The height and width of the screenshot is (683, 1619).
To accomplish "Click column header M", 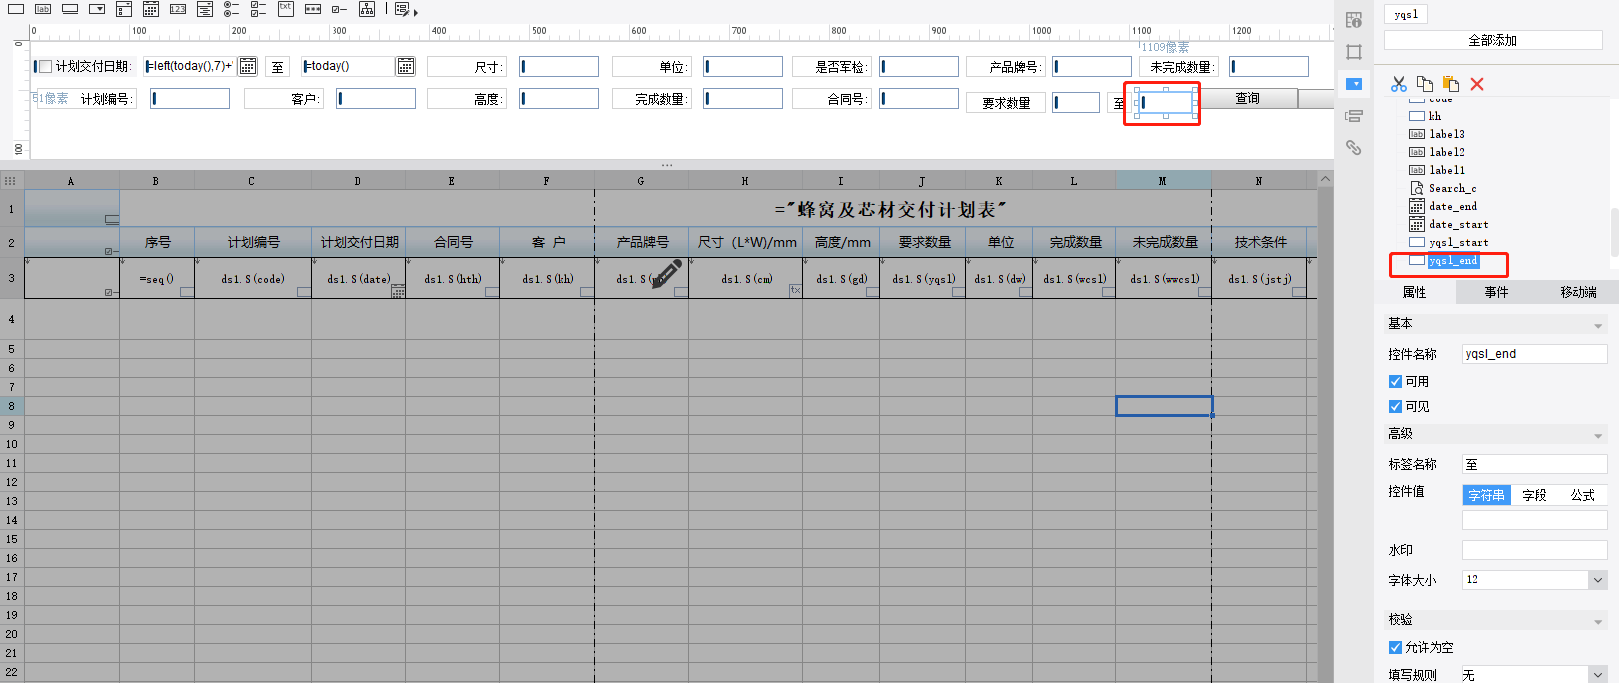I will click(x=1163, y=181).
